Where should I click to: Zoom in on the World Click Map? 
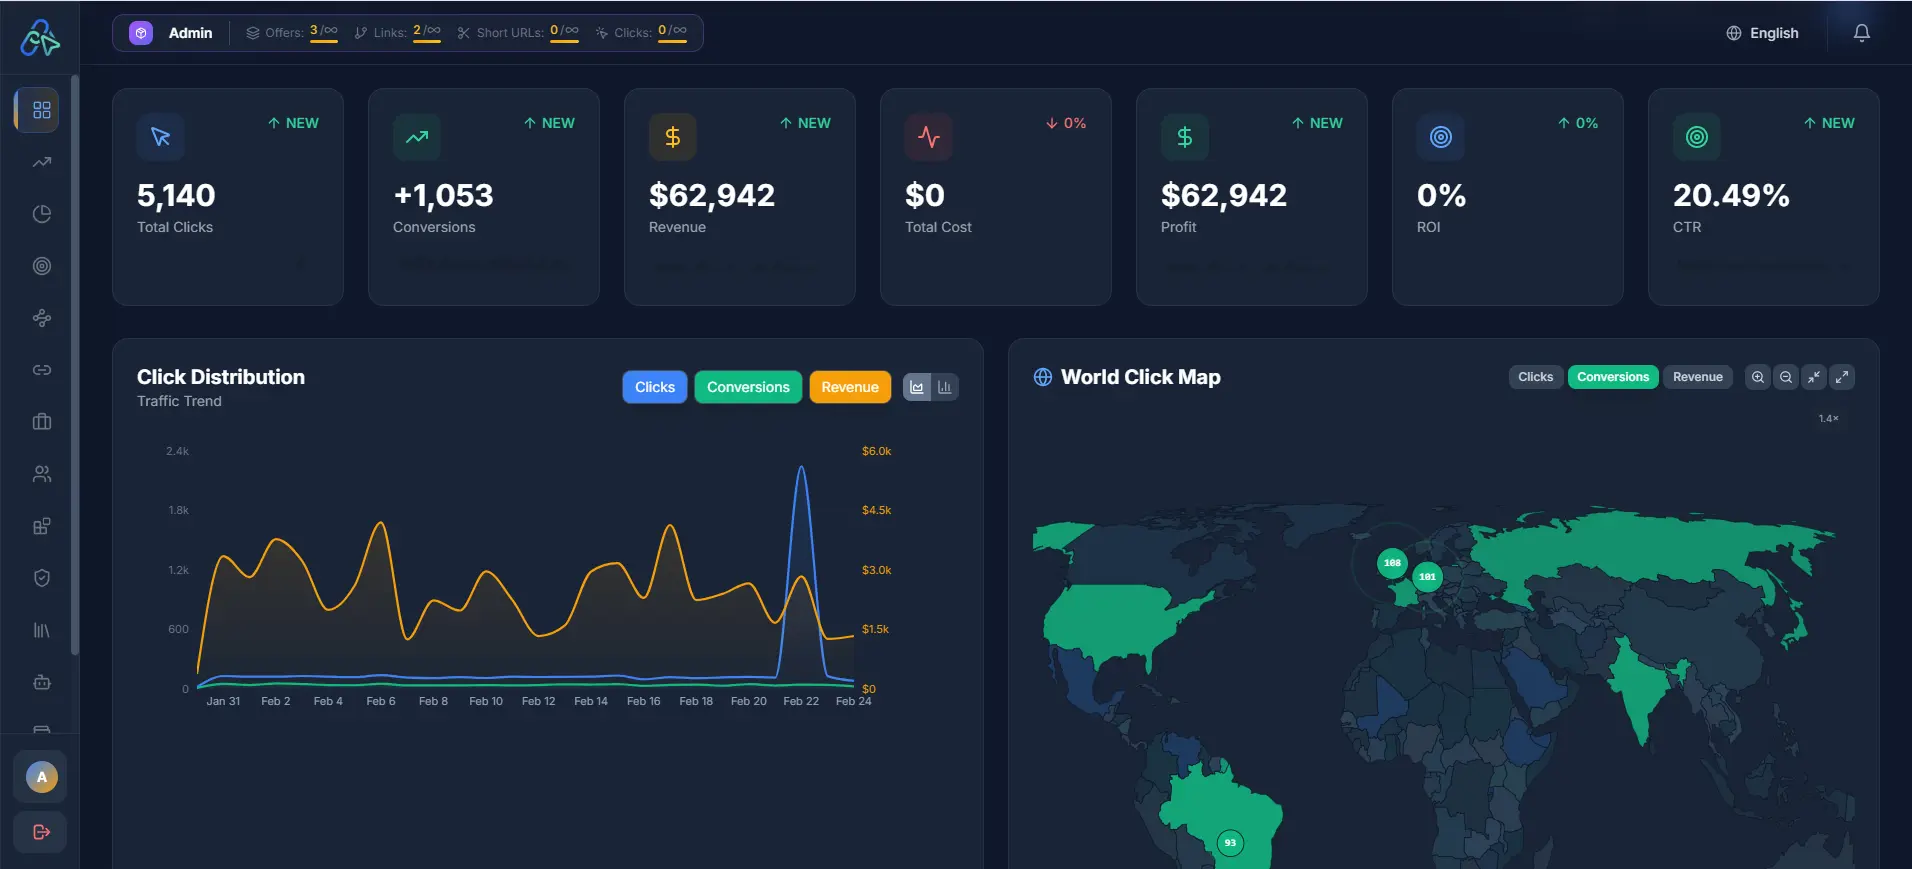[1757, 377]
